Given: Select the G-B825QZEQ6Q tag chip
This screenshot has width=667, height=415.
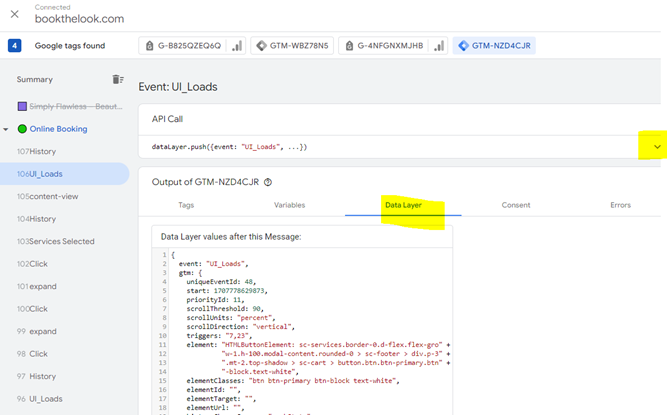Looking at the screenshot, I should (183, 45).
